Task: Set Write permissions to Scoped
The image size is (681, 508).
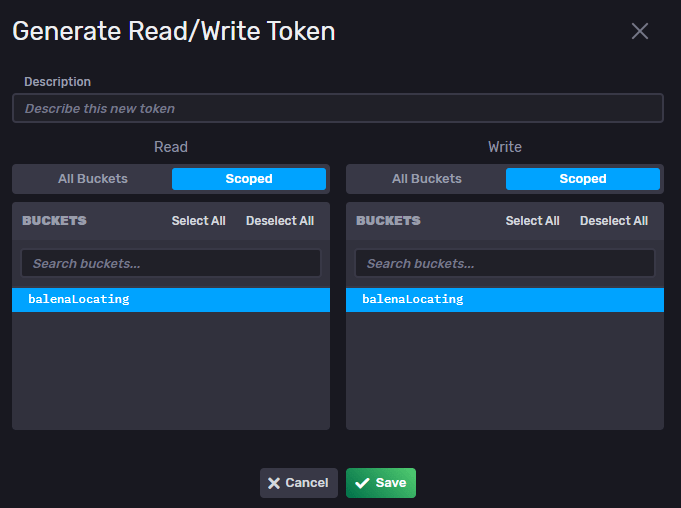Action: point(582,179)
